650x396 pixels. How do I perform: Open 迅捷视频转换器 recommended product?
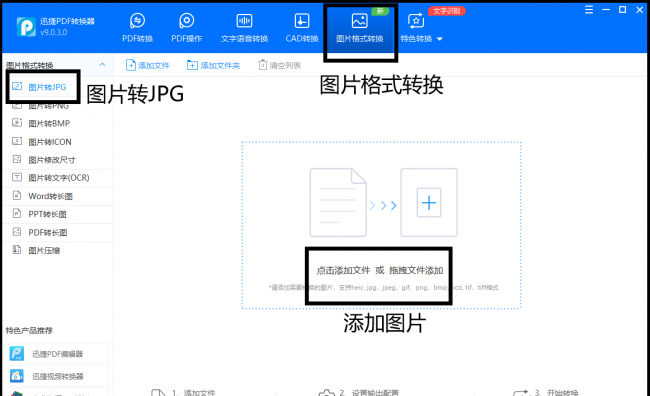[x=58, y=376]
